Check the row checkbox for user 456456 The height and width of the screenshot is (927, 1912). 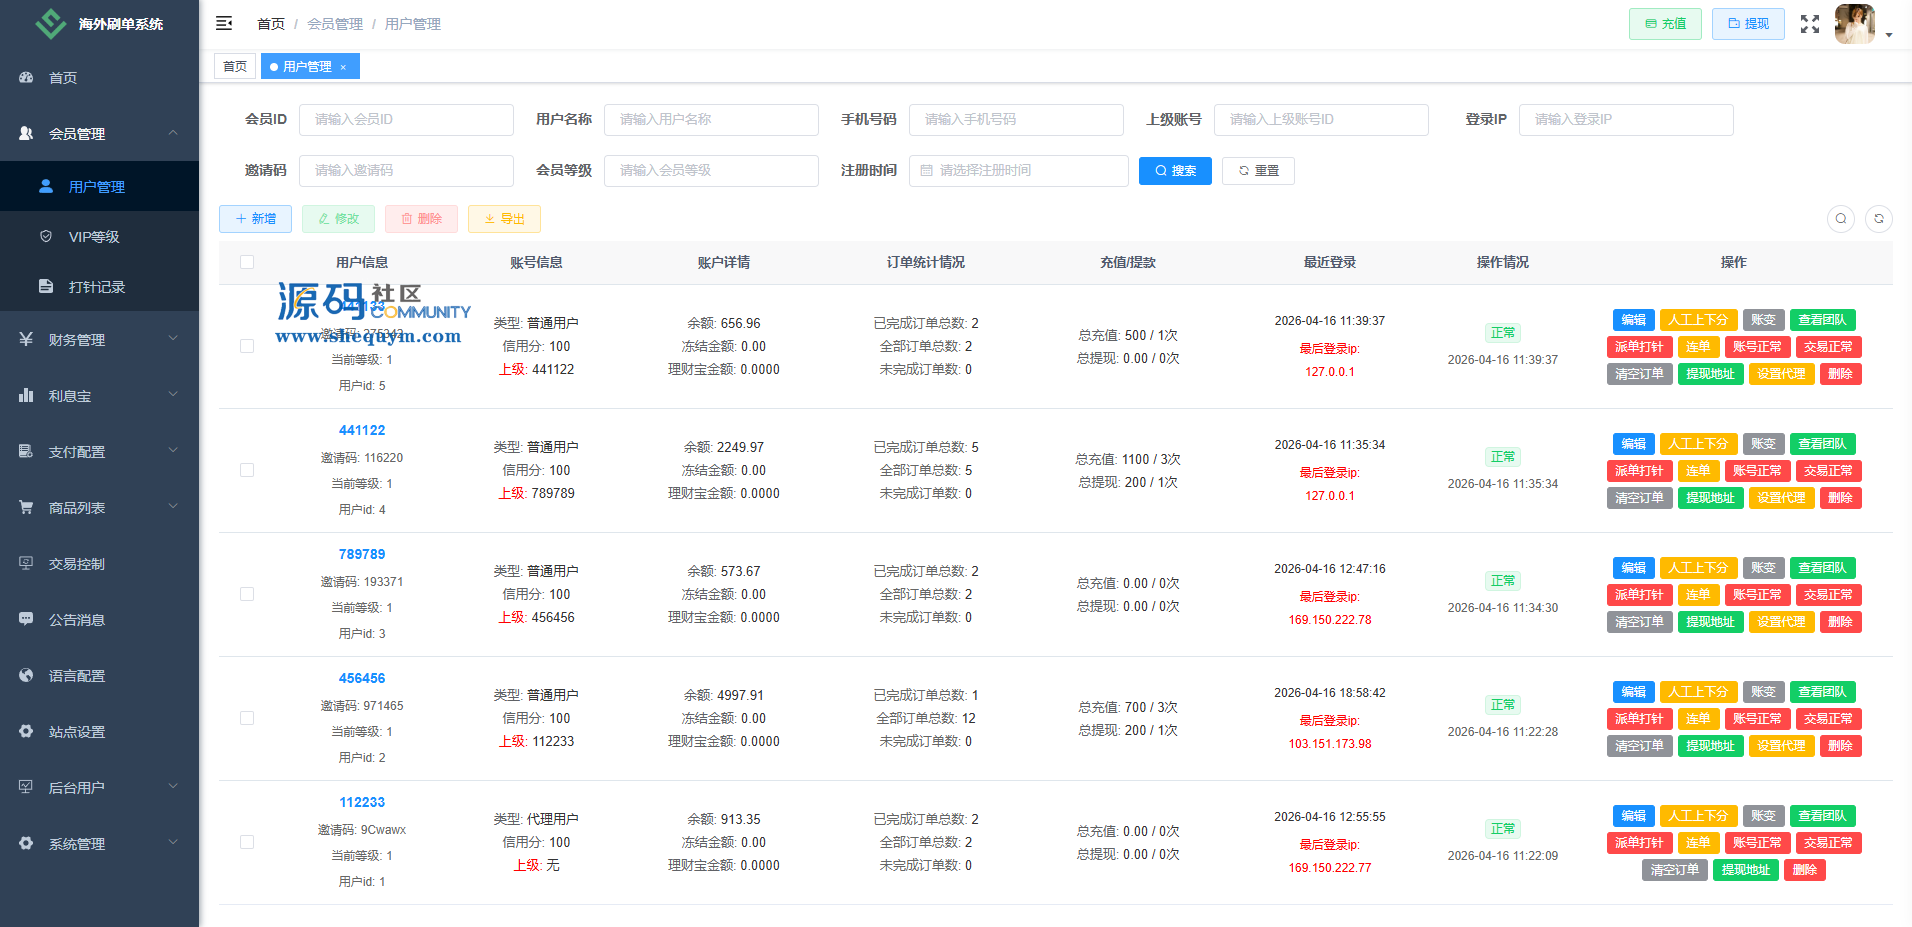pyautogui.click(x=247, y=718)
